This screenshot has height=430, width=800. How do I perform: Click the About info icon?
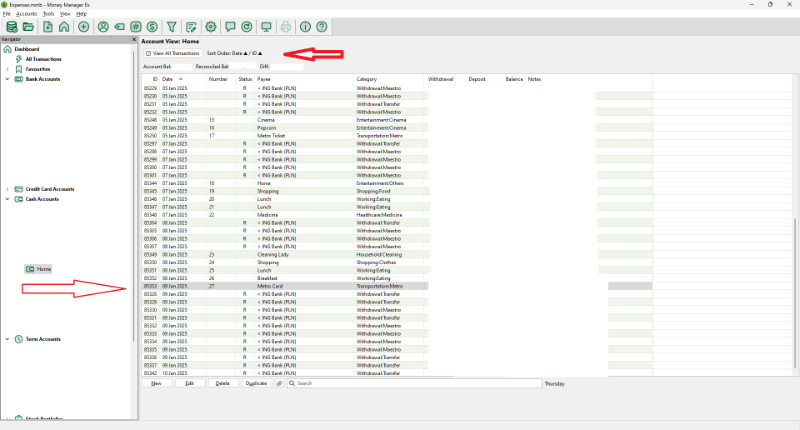coord(305,27)
